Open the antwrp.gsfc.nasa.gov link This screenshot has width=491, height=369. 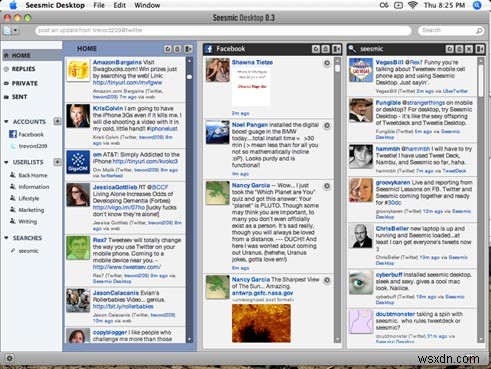pyautogui.click(x=262, y=293)
